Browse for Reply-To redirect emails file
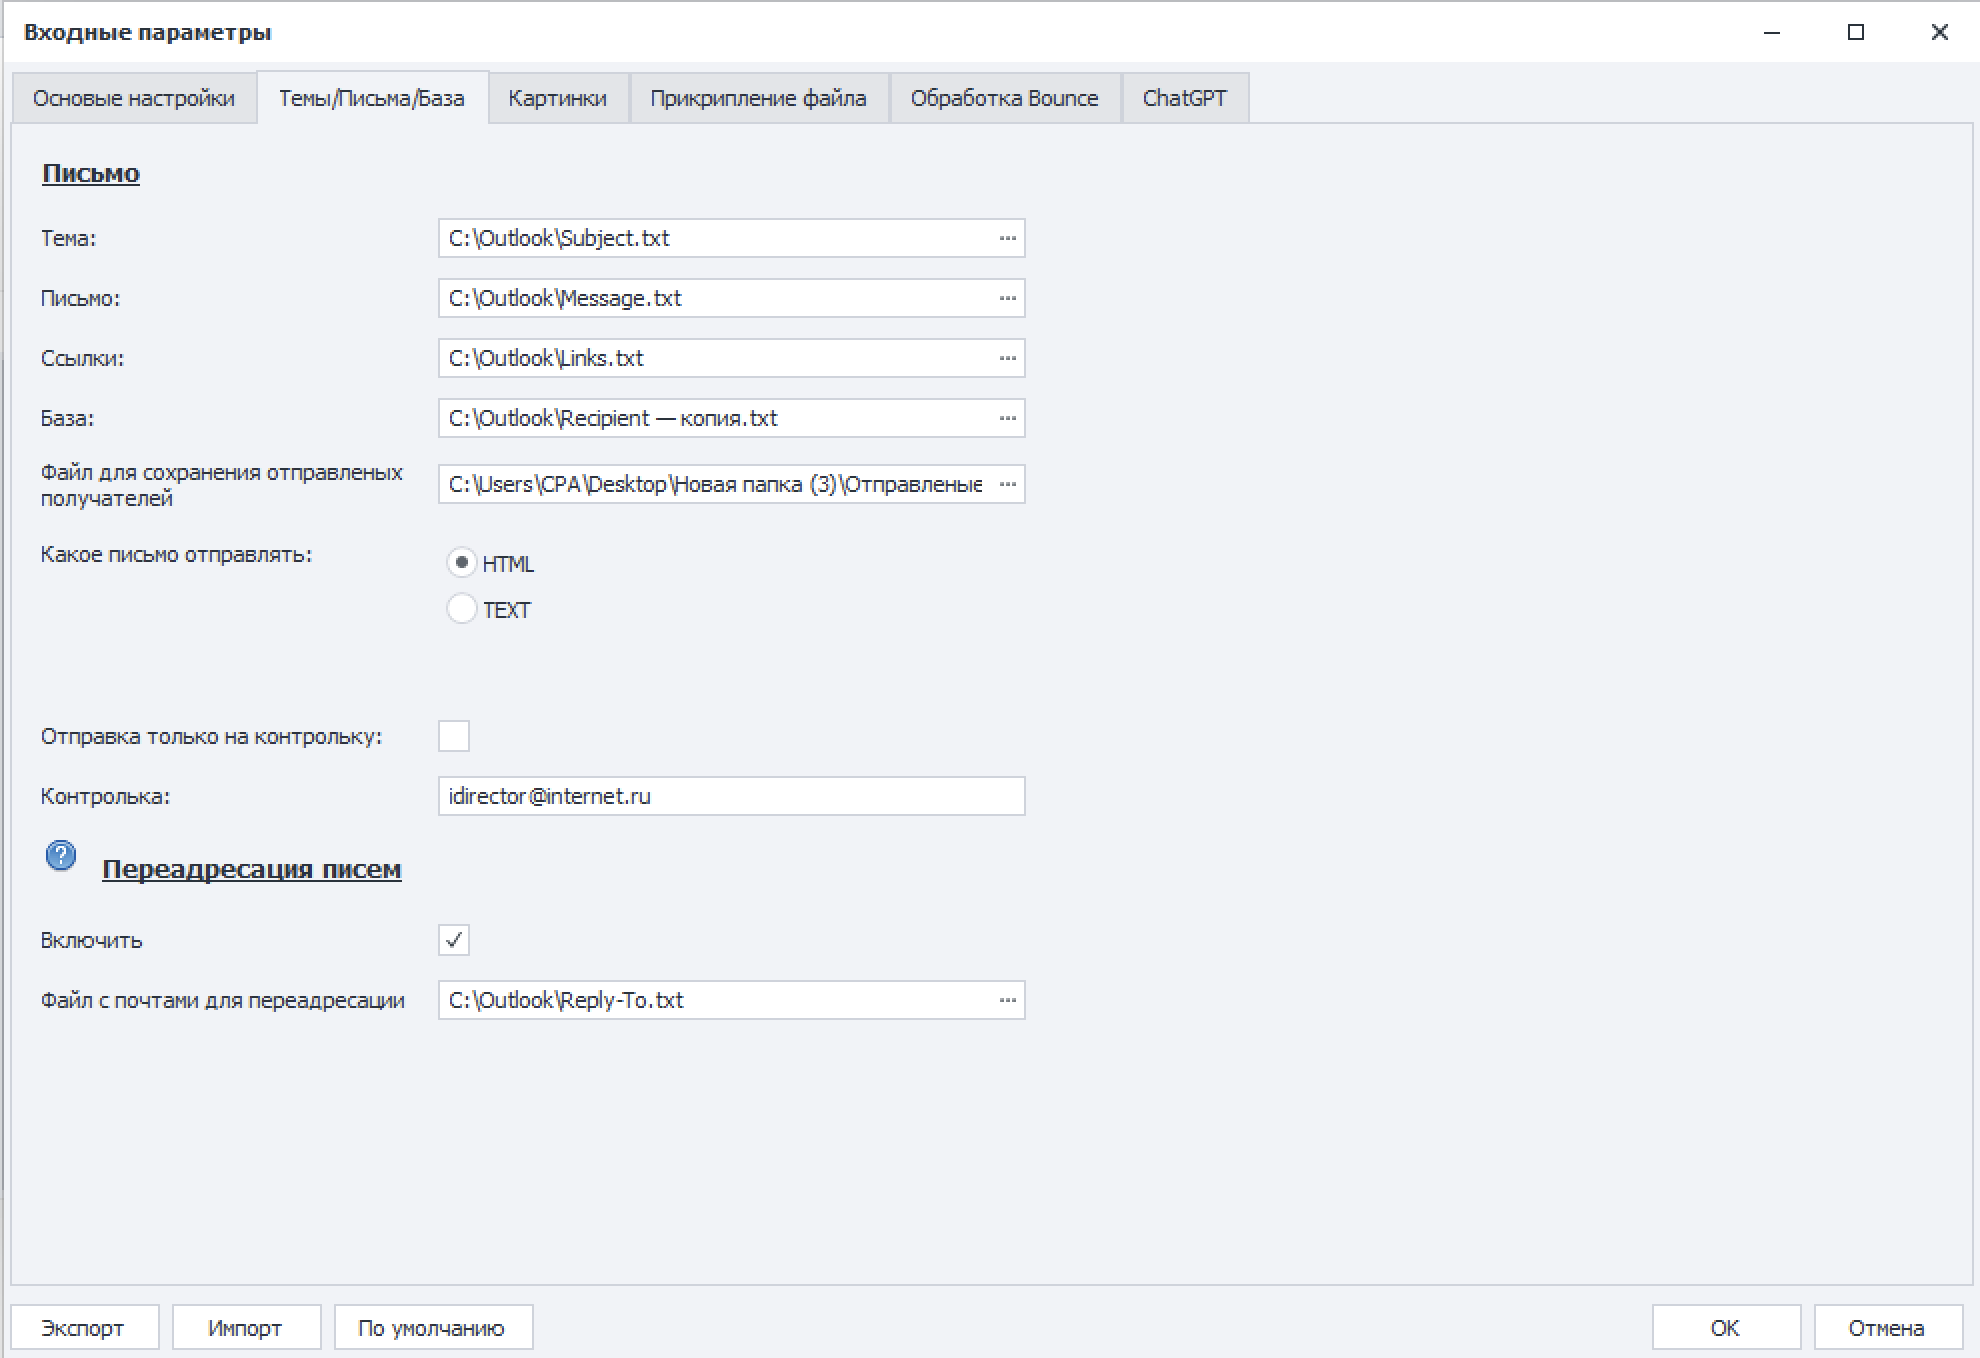The height and width of the screenshot is (1358, 1980). point(1007,1000)
